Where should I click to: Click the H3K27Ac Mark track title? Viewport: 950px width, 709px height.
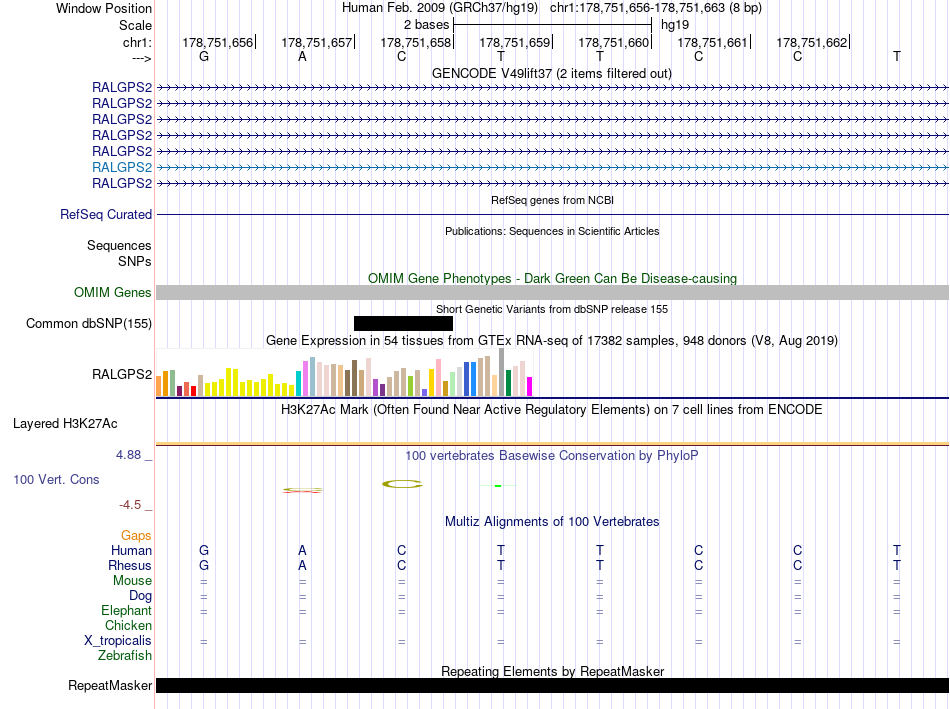552,410
